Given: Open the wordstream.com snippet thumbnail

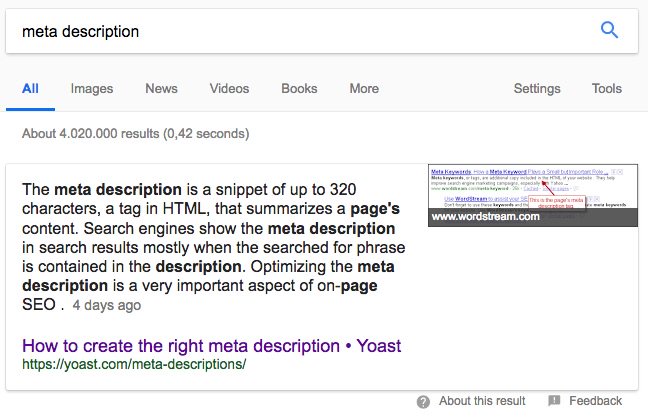Looking at the screenshot, I should coord(533,195).
